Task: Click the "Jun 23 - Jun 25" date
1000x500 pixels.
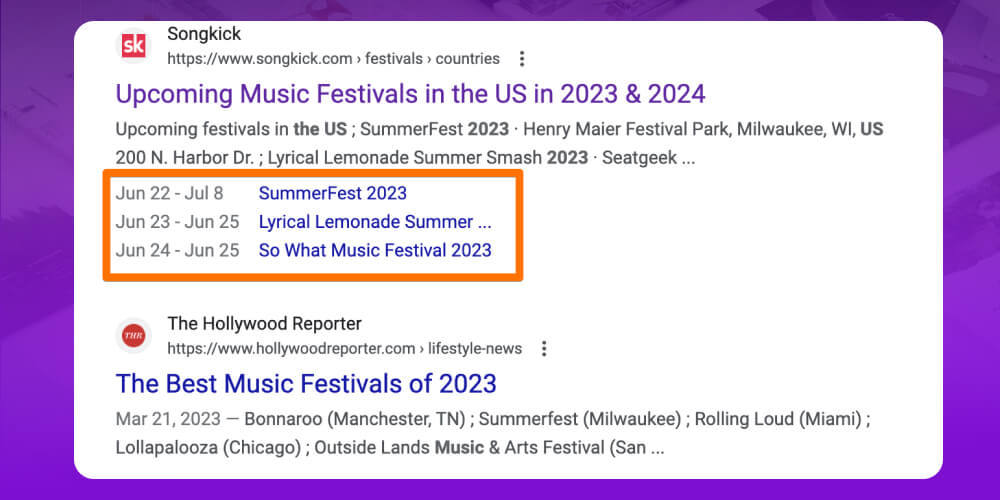Action: pyautogui.click(x=177, y=222)
